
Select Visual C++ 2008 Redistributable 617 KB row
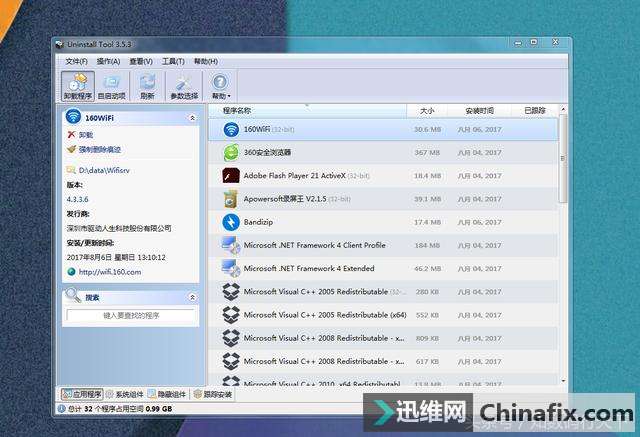pos(383,362)
